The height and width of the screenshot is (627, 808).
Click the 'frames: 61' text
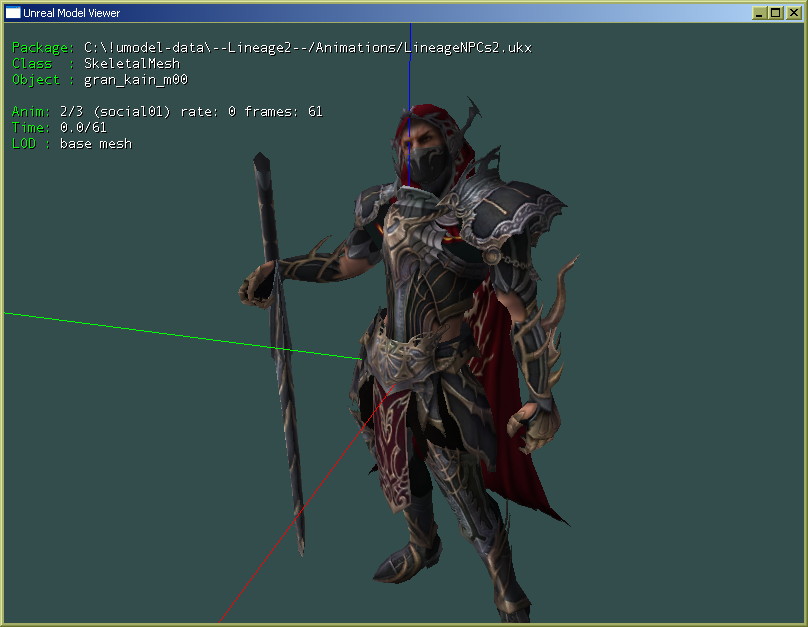[x=283, y=111]
